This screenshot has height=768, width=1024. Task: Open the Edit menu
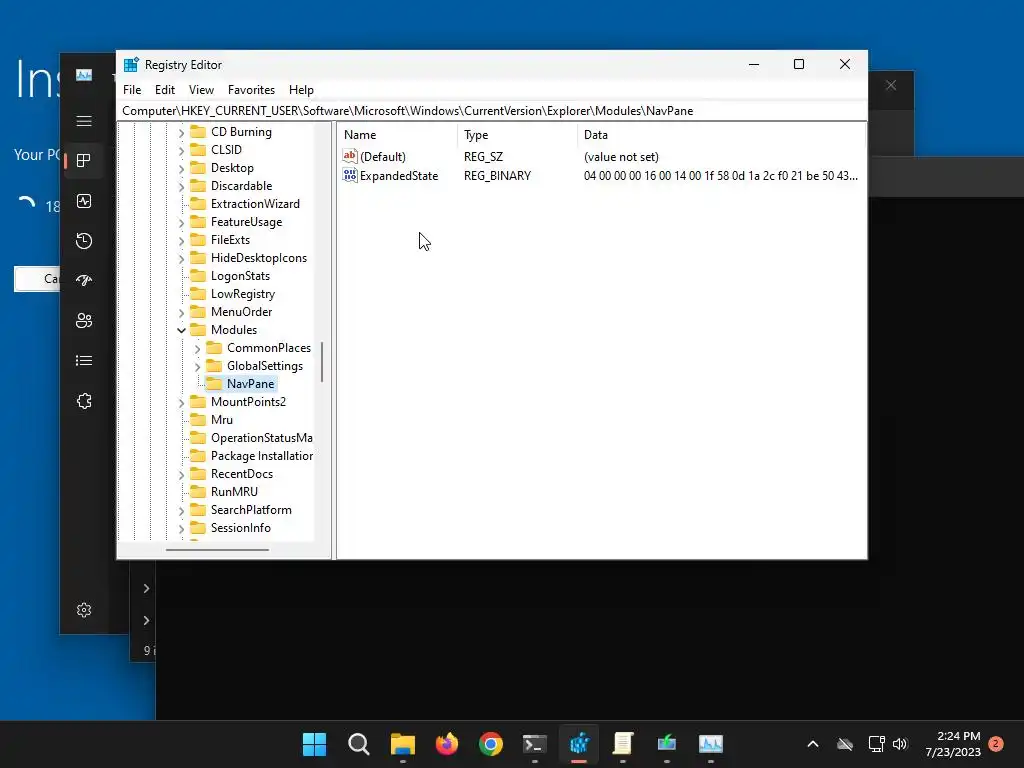tap(165, 90)
